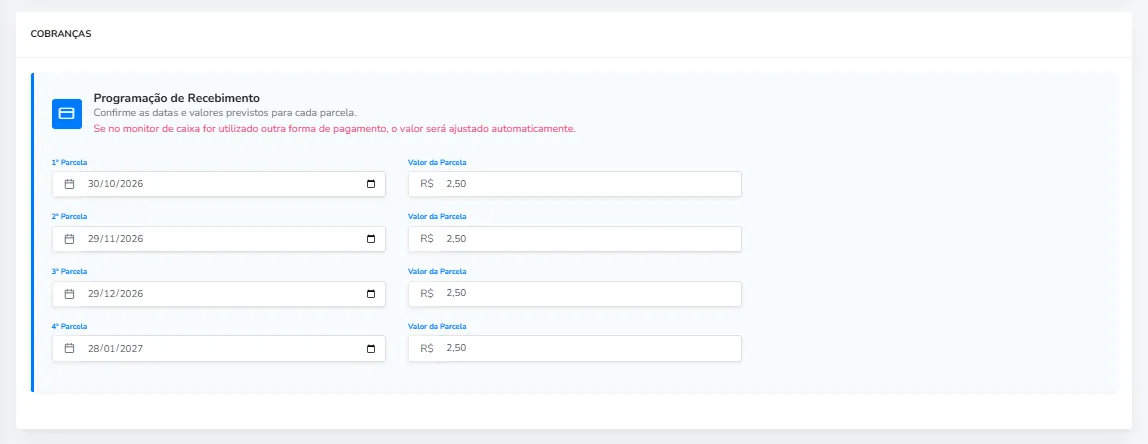Click the 3ª Parcela label
Screen dimensions: 1148x444
click(x=70, y=271)
